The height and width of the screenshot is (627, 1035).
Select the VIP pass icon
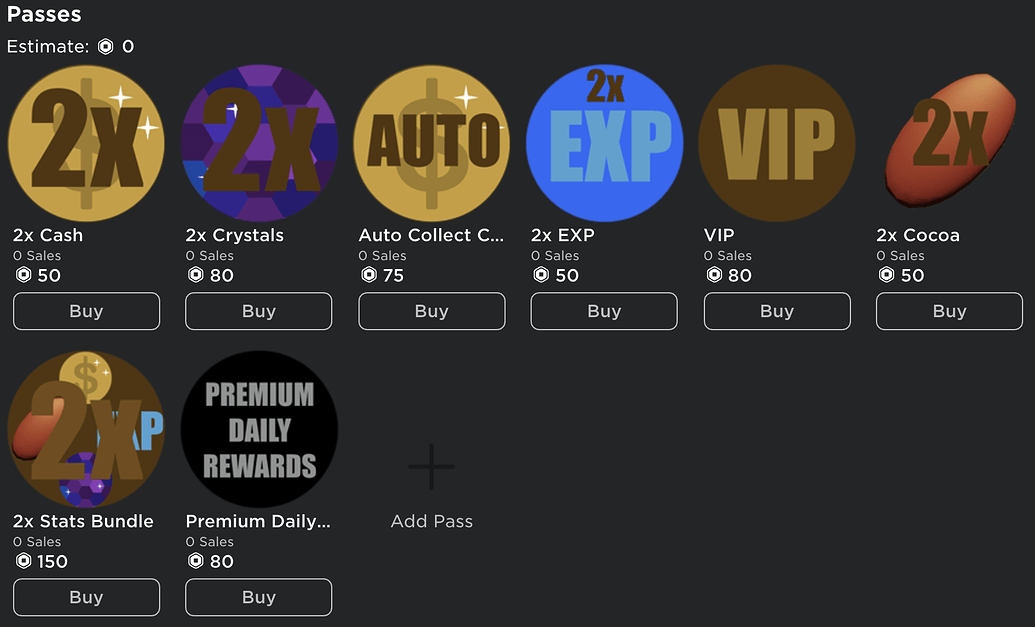tap(777, 143)
